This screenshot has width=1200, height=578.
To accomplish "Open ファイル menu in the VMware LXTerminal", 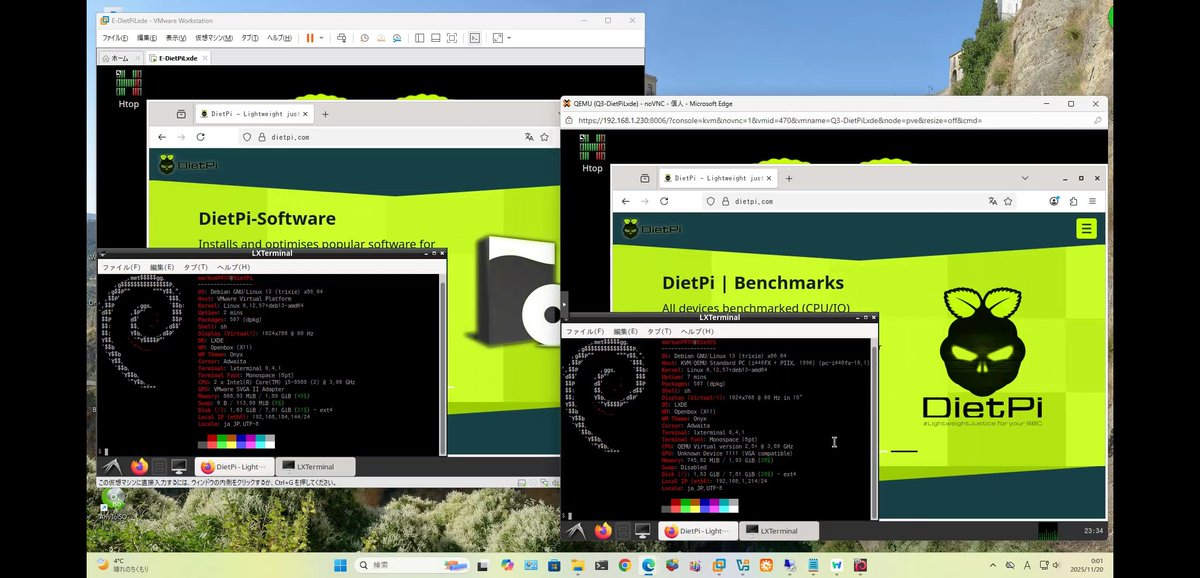I will coord(121,267).
